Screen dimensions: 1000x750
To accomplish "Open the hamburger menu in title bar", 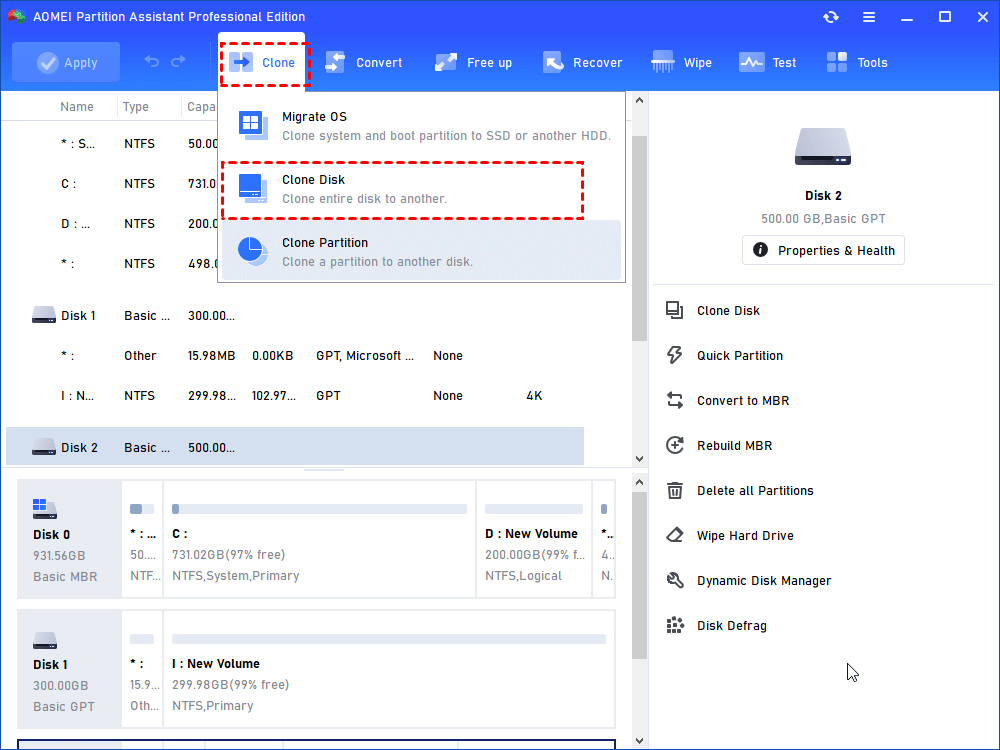I will click(869, 17).
